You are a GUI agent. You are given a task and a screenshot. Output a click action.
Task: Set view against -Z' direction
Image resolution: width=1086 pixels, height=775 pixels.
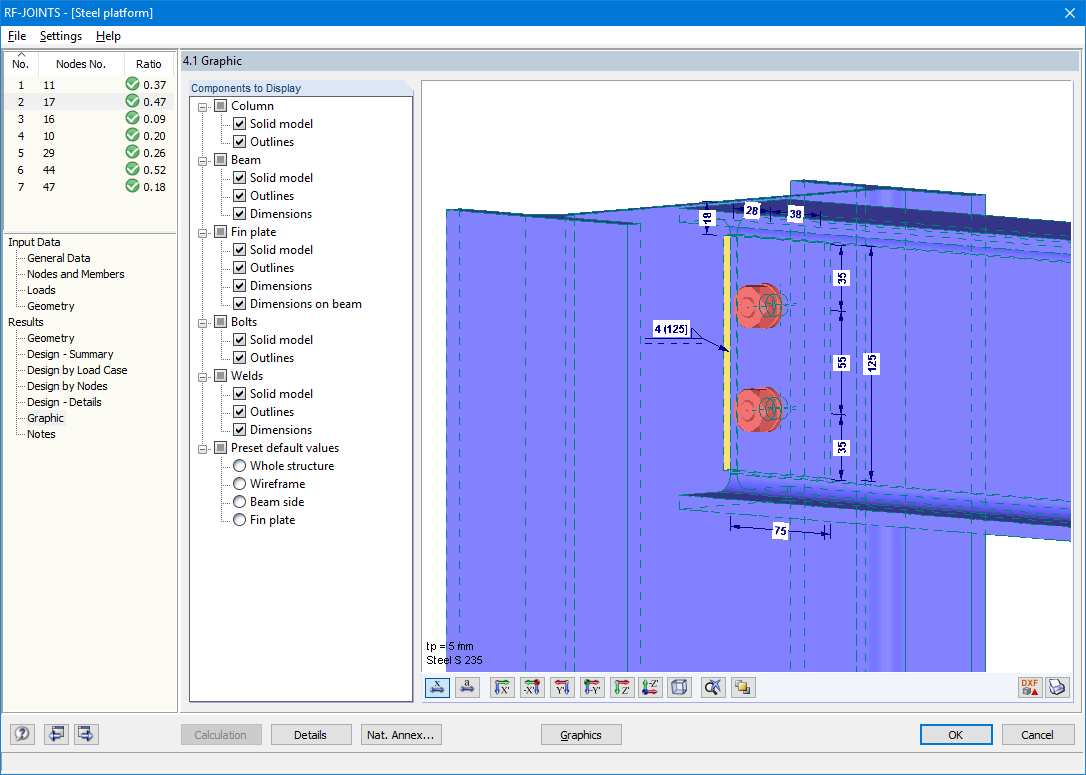[650, 687]
